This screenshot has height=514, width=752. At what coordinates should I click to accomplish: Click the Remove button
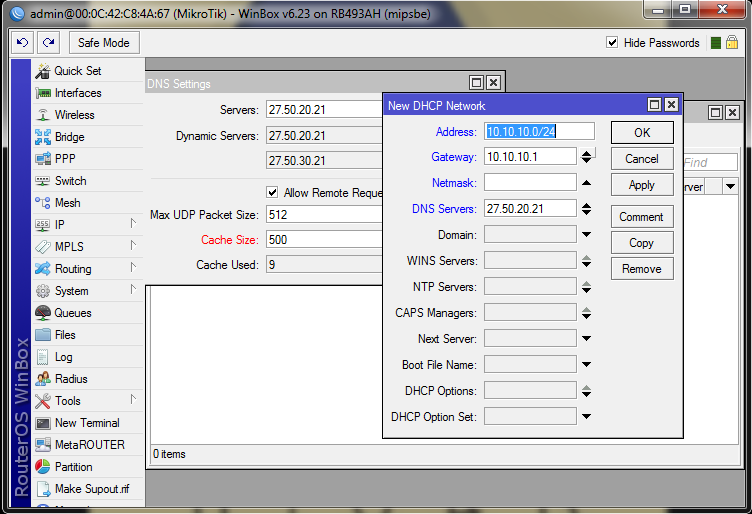coord(642,269)
